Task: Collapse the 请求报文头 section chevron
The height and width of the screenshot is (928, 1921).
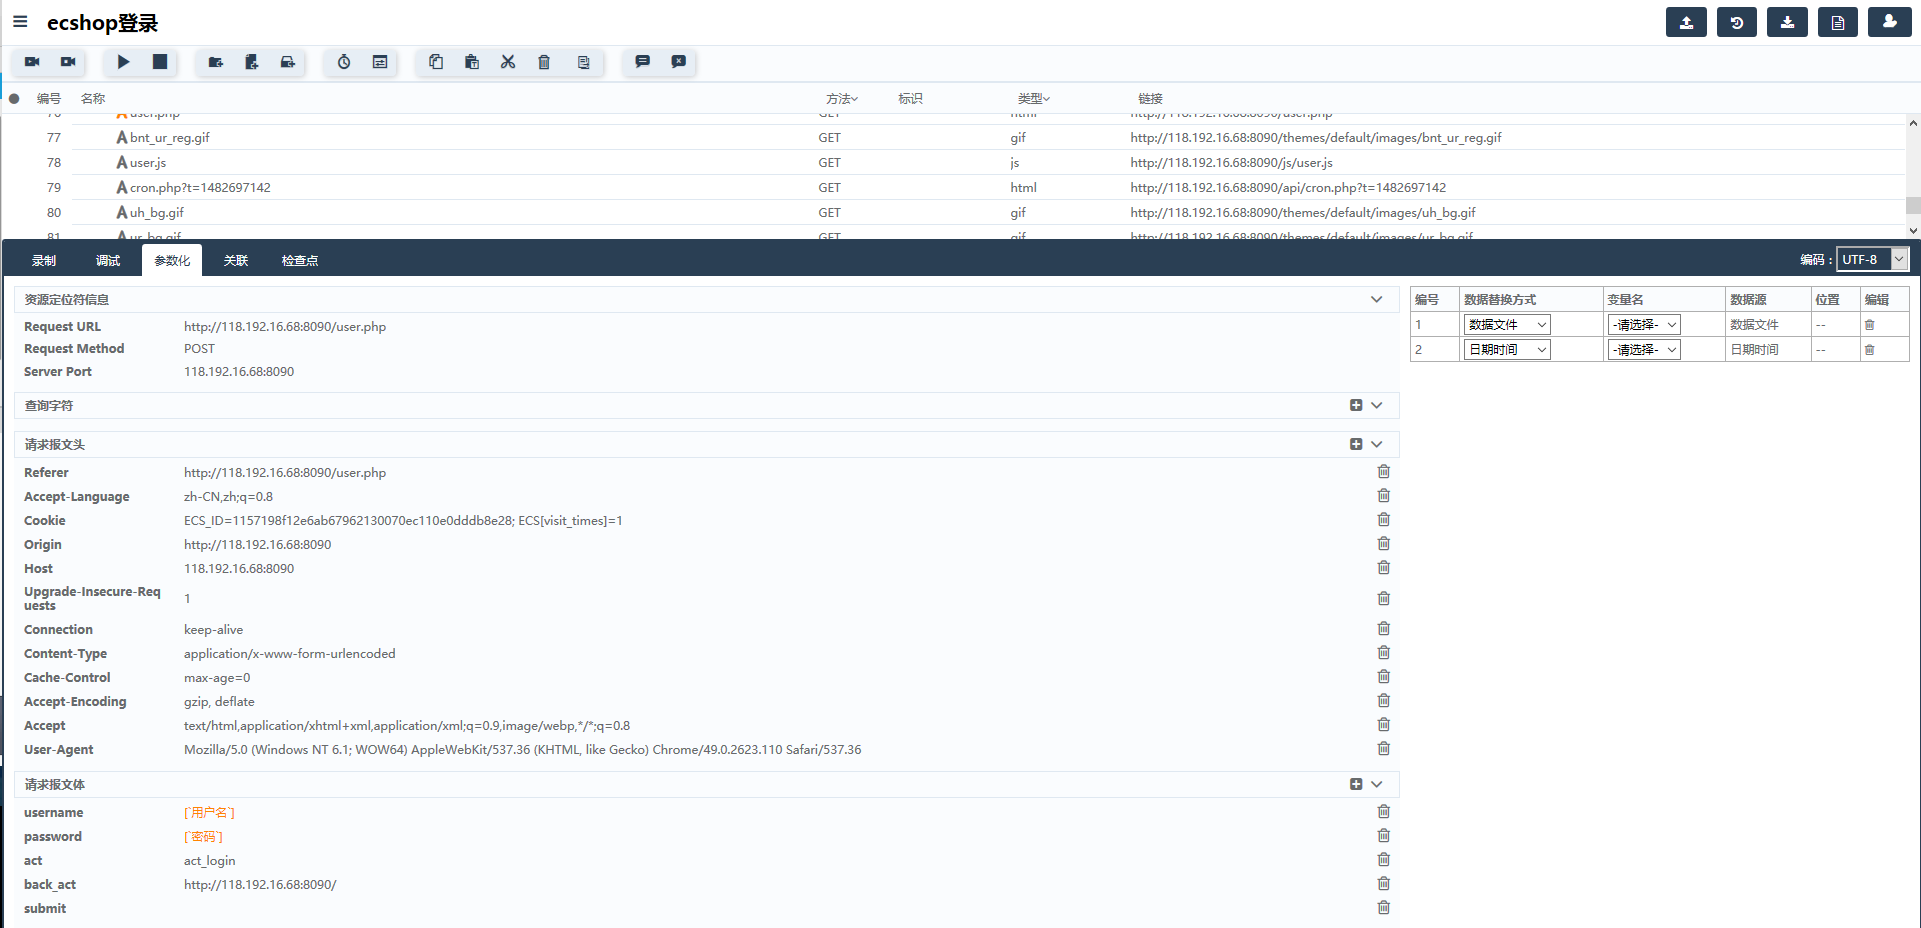Action: (x=1377, y=444)
